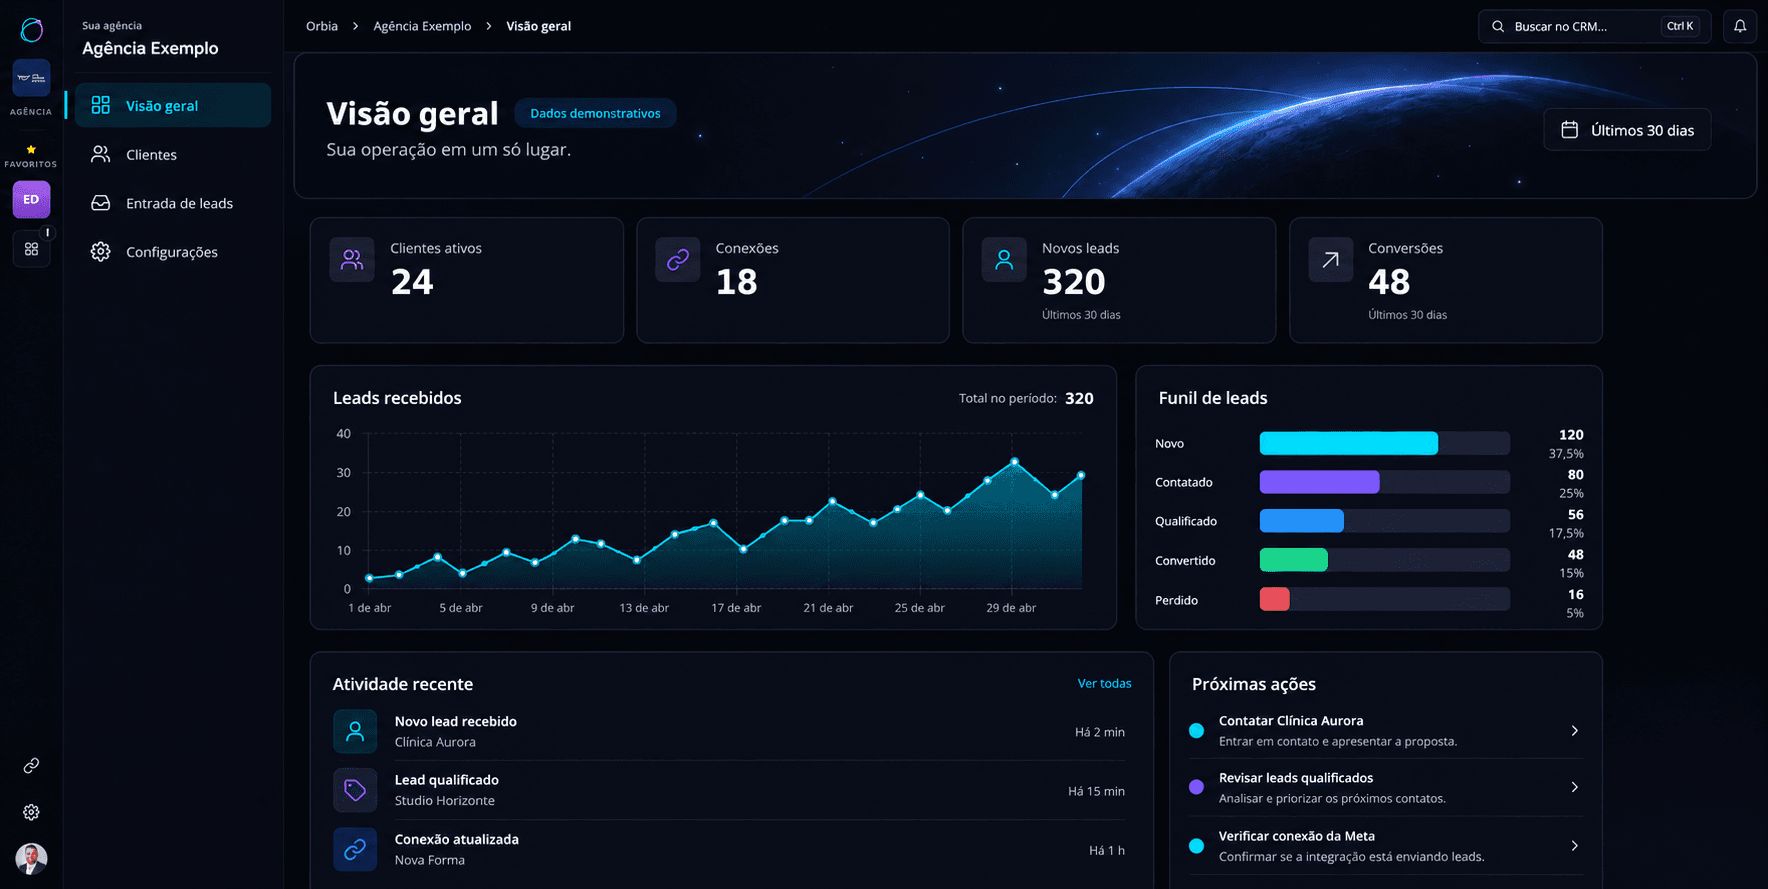Click the Novo lead recebido activity icon
1768x889 pixels.
coord(355,731)
